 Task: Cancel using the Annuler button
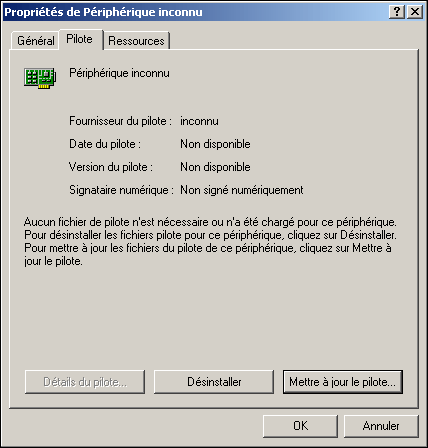[381, 426]
